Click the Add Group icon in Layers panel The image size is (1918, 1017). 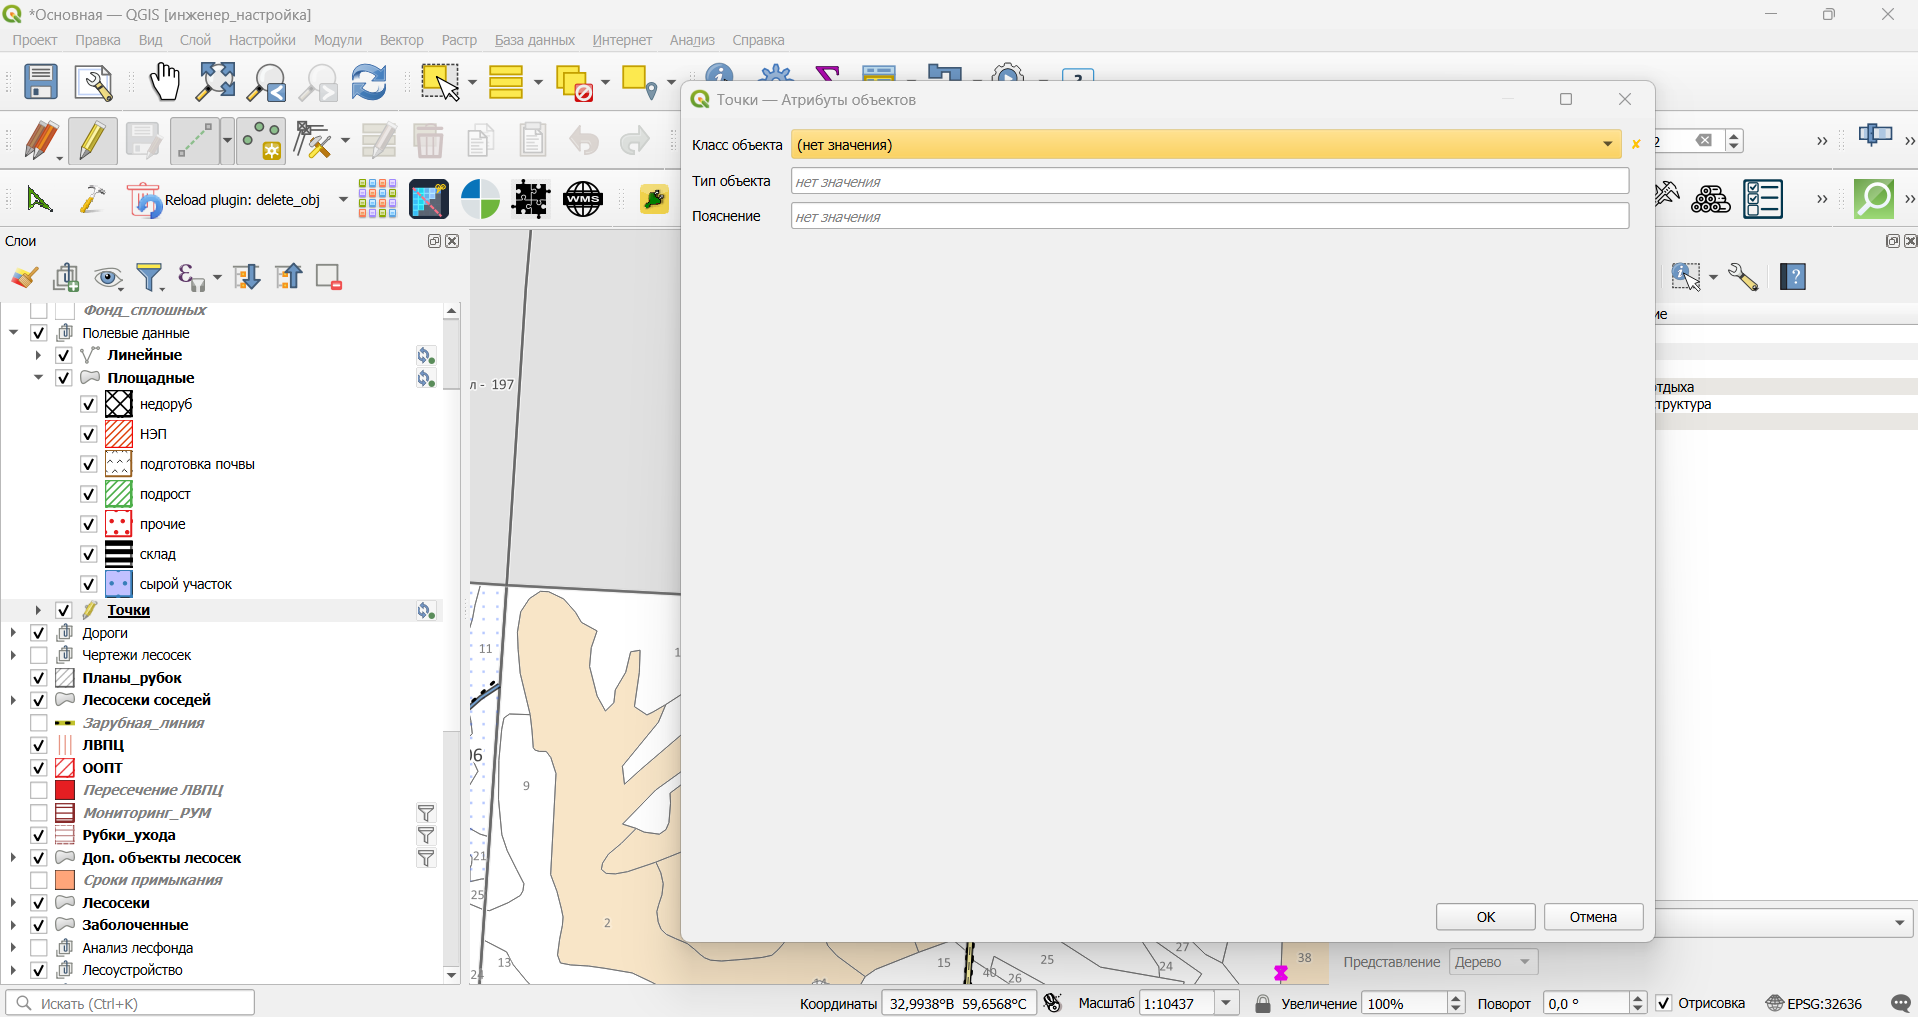tap(67, 277)
